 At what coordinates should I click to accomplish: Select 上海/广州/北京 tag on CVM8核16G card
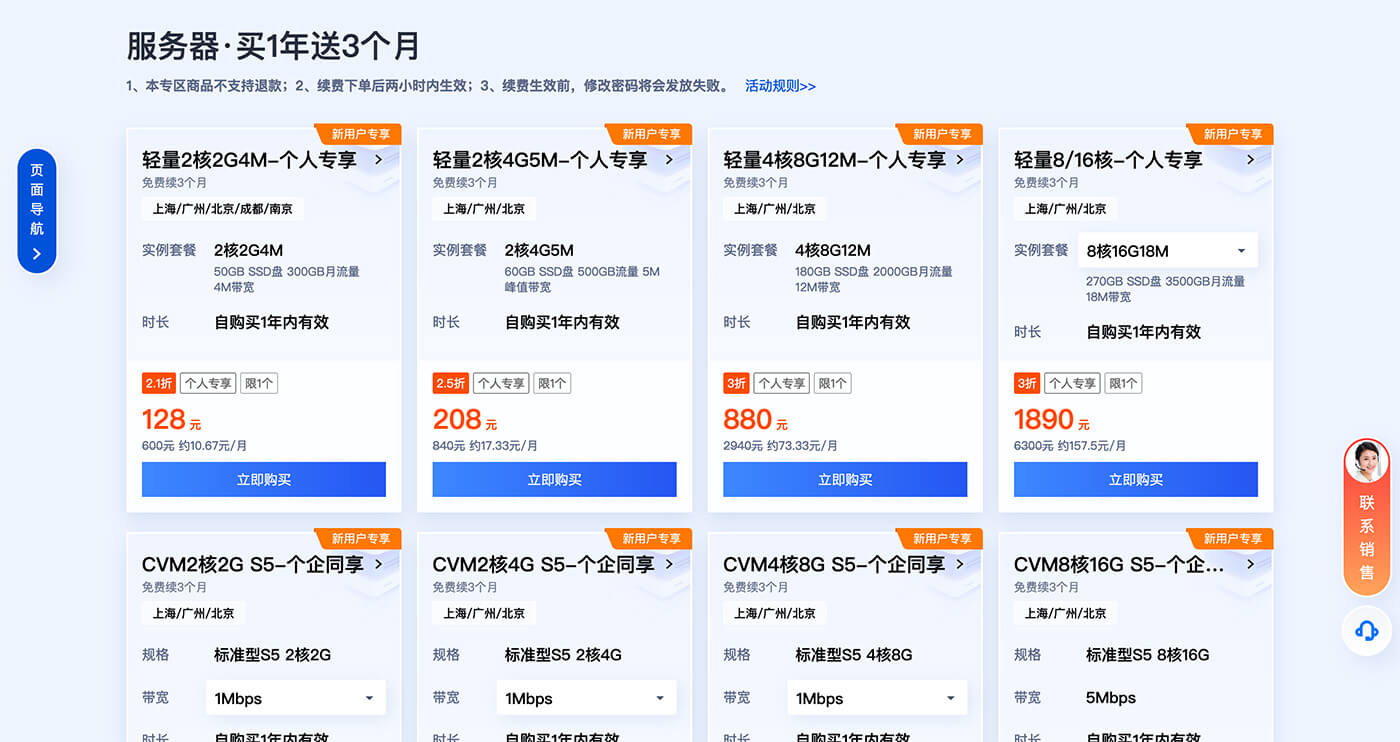[x=1066, y=613]
